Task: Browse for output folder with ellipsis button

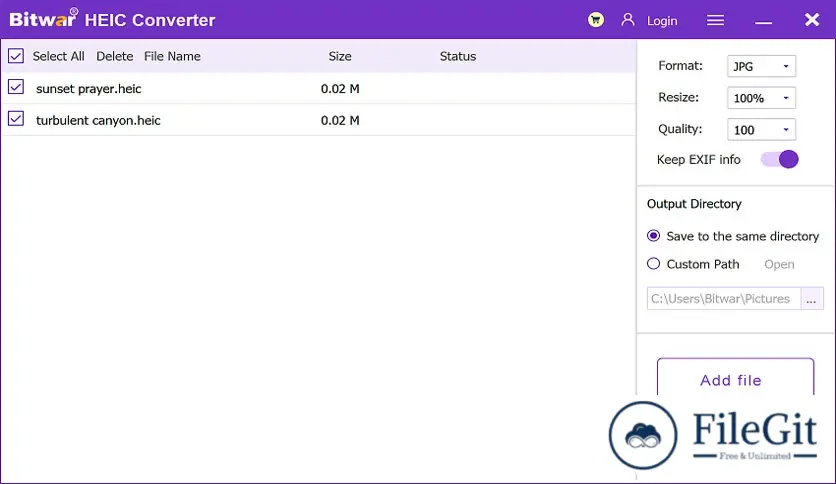Action: pos(812,298)
